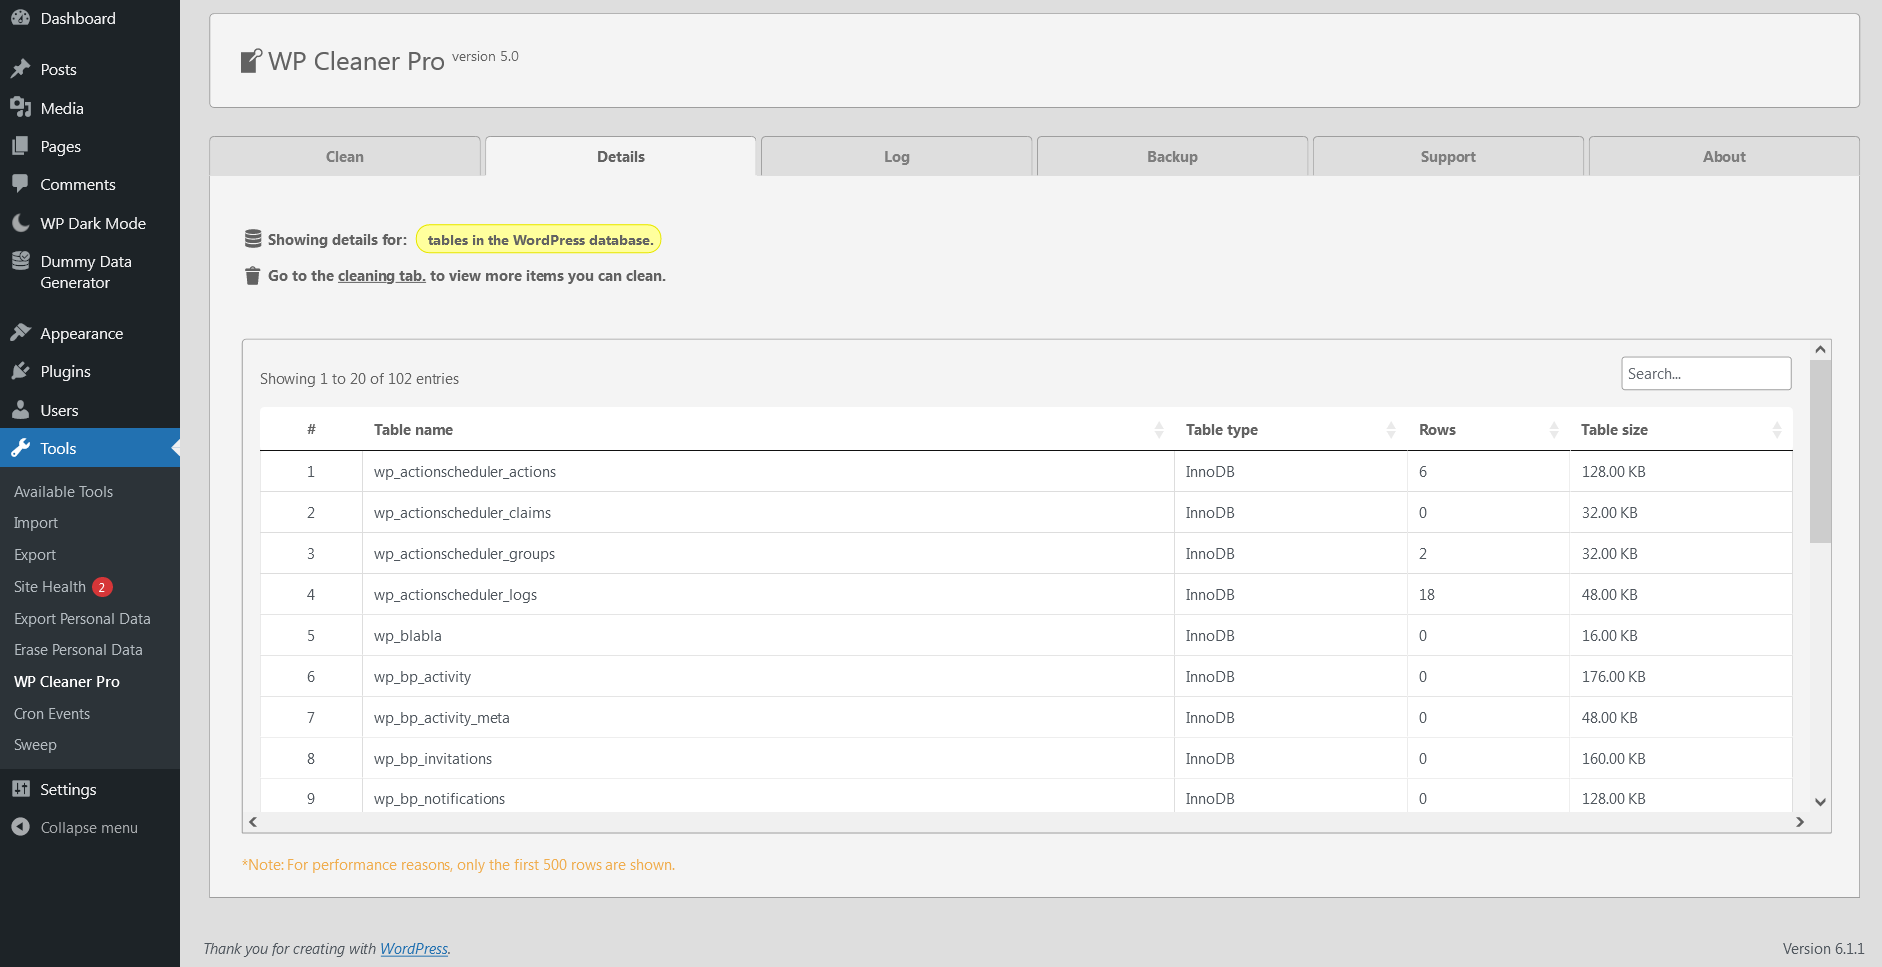Sort the table by Table name
The width and height of the screenshot is (1882, 967).
413,430
